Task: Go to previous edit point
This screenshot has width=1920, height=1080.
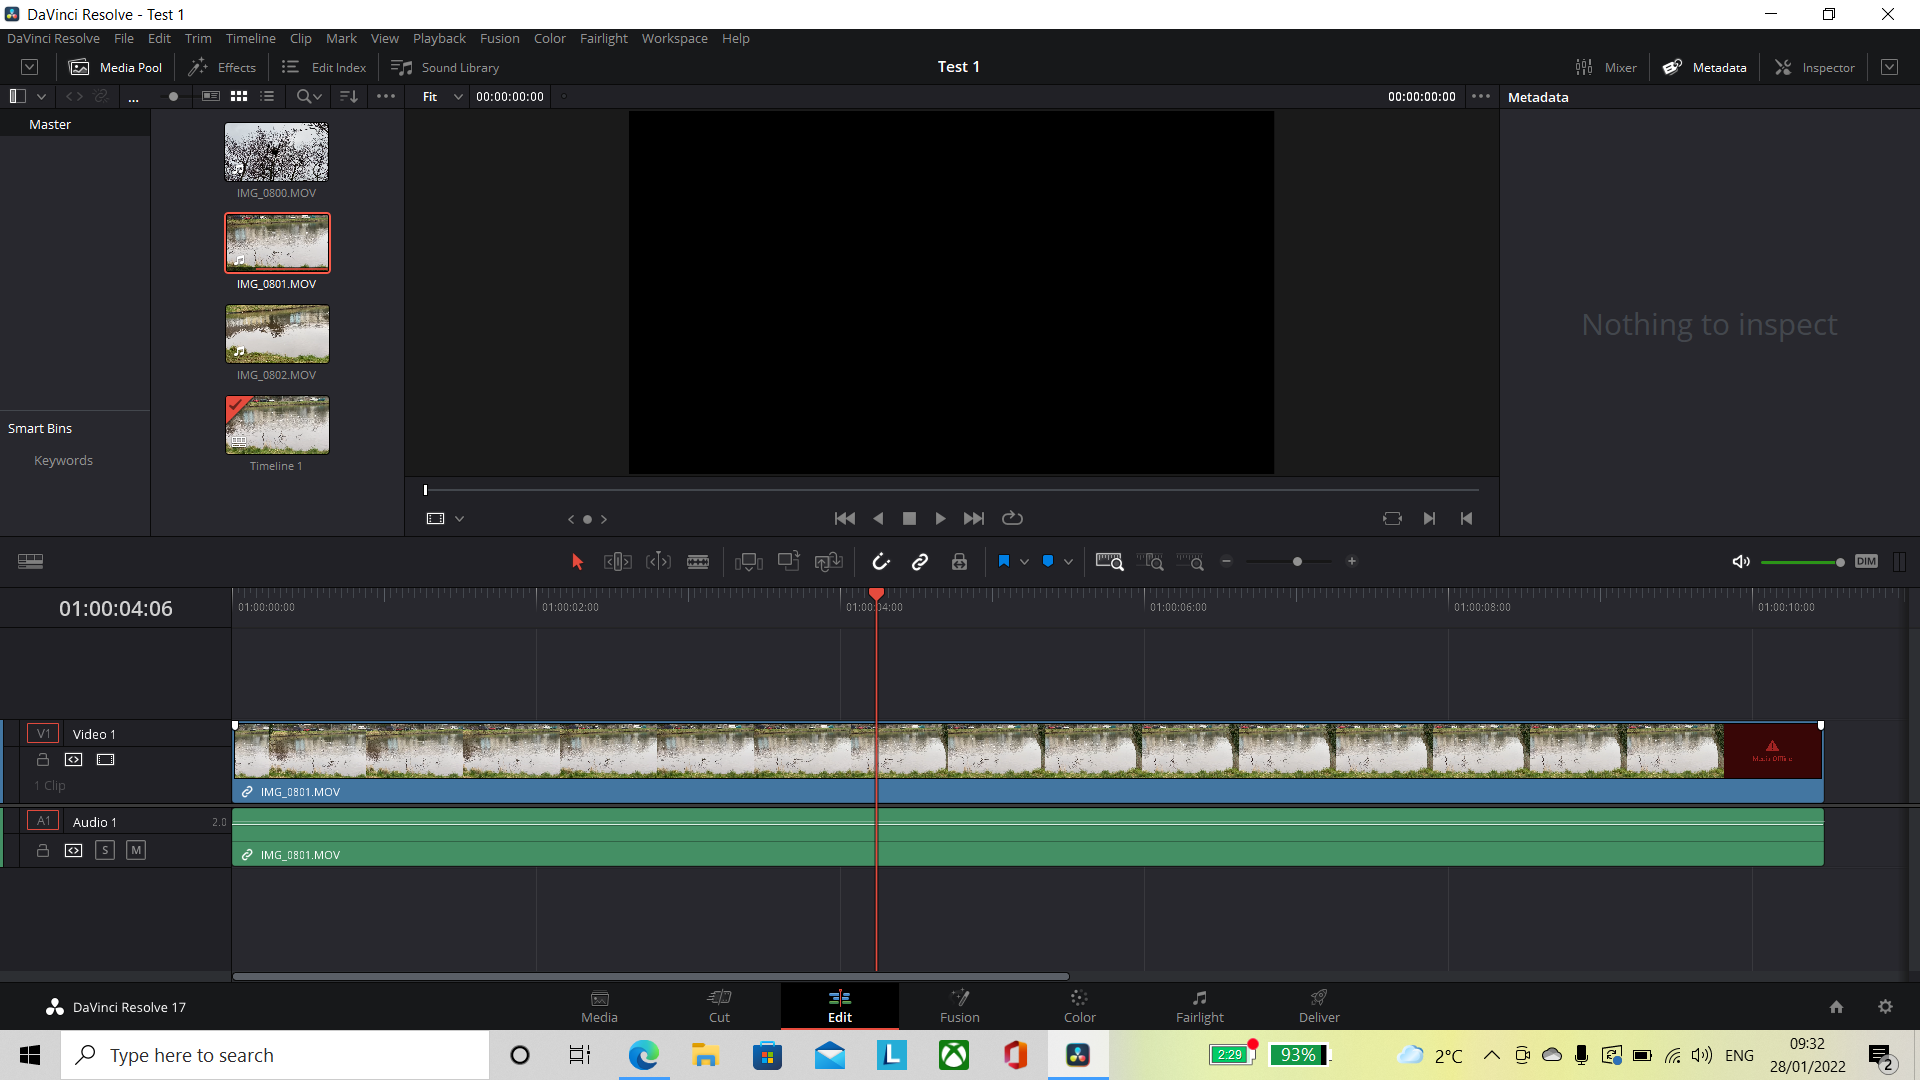Action: pyautogui.click(x=1466, y=518)
